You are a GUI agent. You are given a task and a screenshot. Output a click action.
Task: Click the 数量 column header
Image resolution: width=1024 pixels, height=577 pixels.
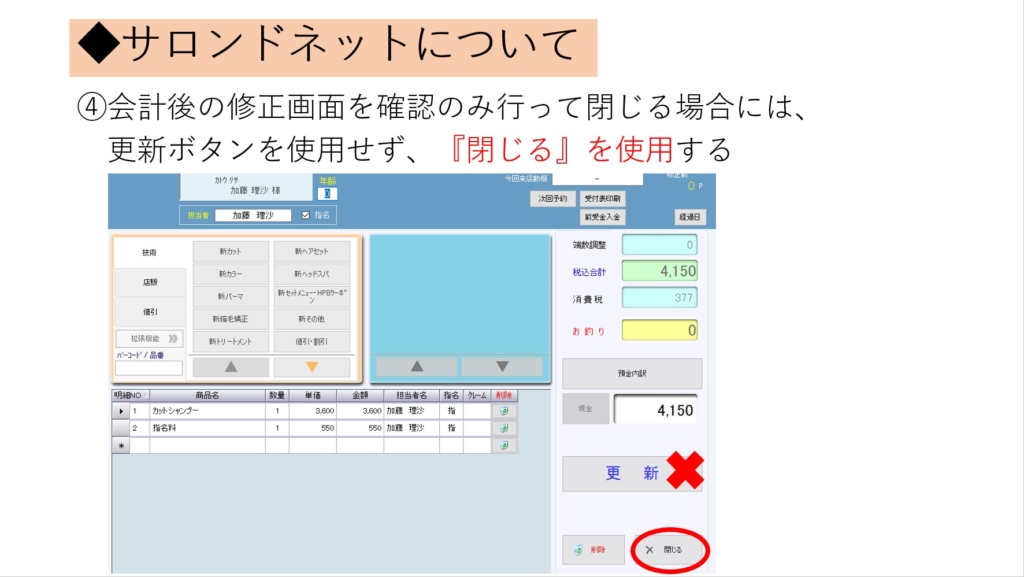[277, 395]
